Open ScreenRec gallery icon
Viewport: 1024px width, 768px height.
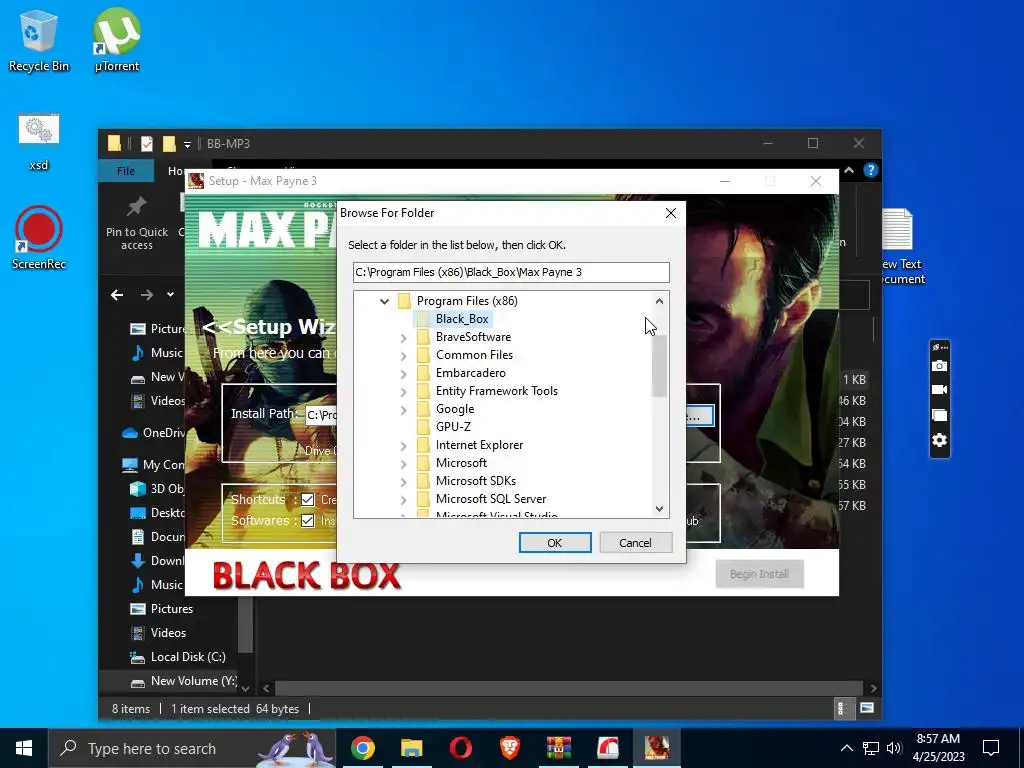[939, 415]
